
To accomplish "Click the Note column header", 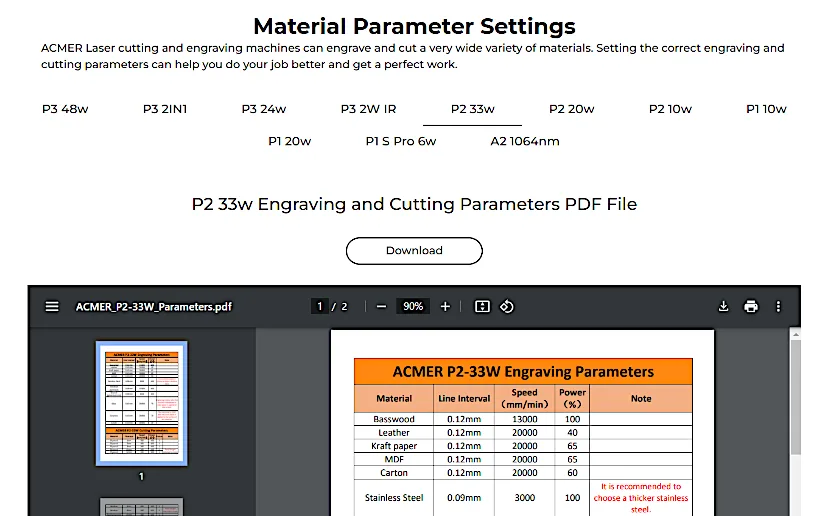I will pos(641,399).
